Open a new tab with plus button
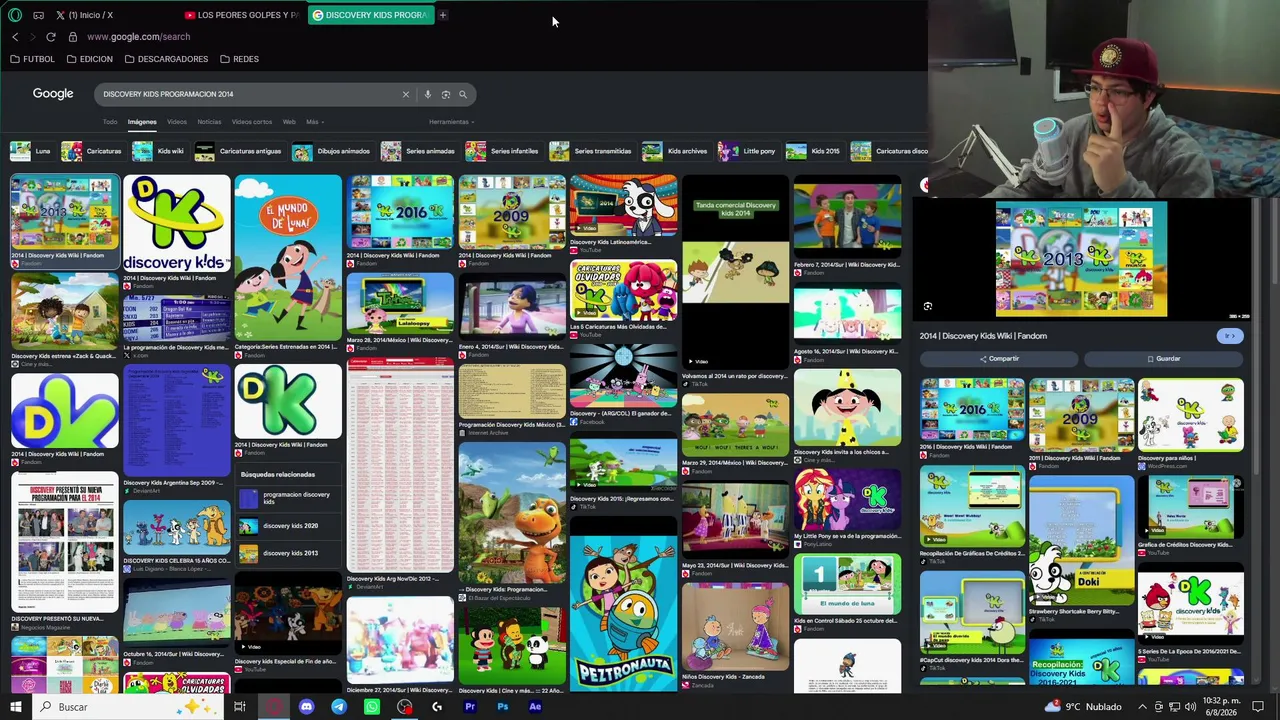The height and width of the screenshot is (720, 1280). 443,15
